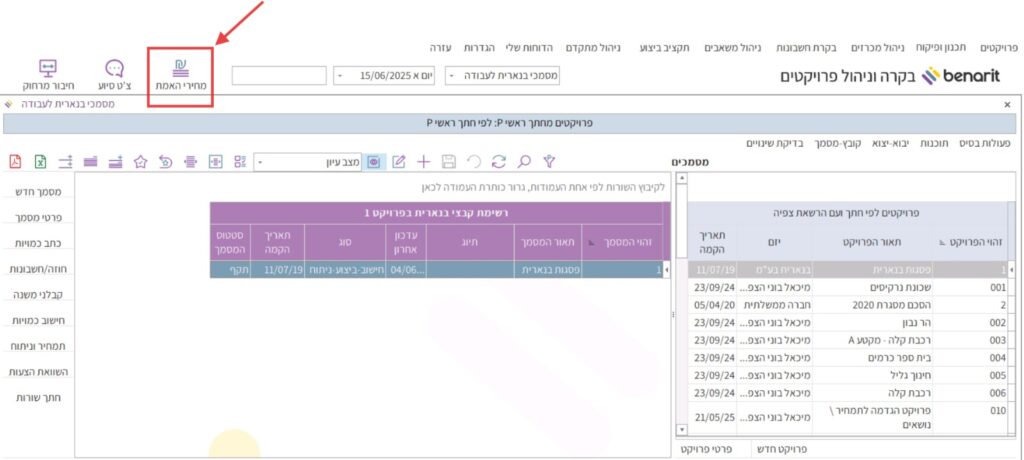Click the empty search field in top bar
The image size is (1024, 460).
[279, 76]
